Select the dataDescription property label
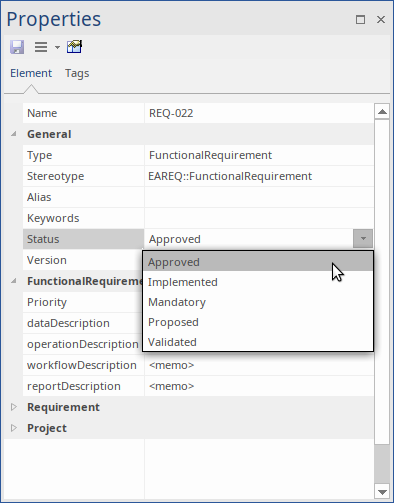The image size is (394, 503). click(68, 323)
